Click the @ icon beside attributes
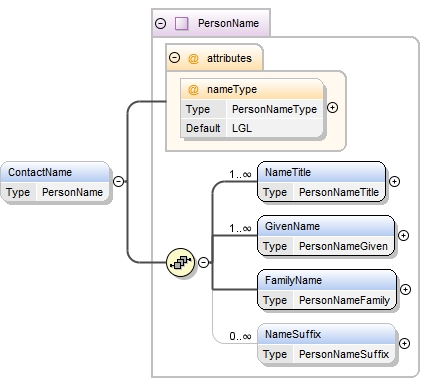This screenshot has width=421, height=379. pyautogui.click(x=193, y=59)
